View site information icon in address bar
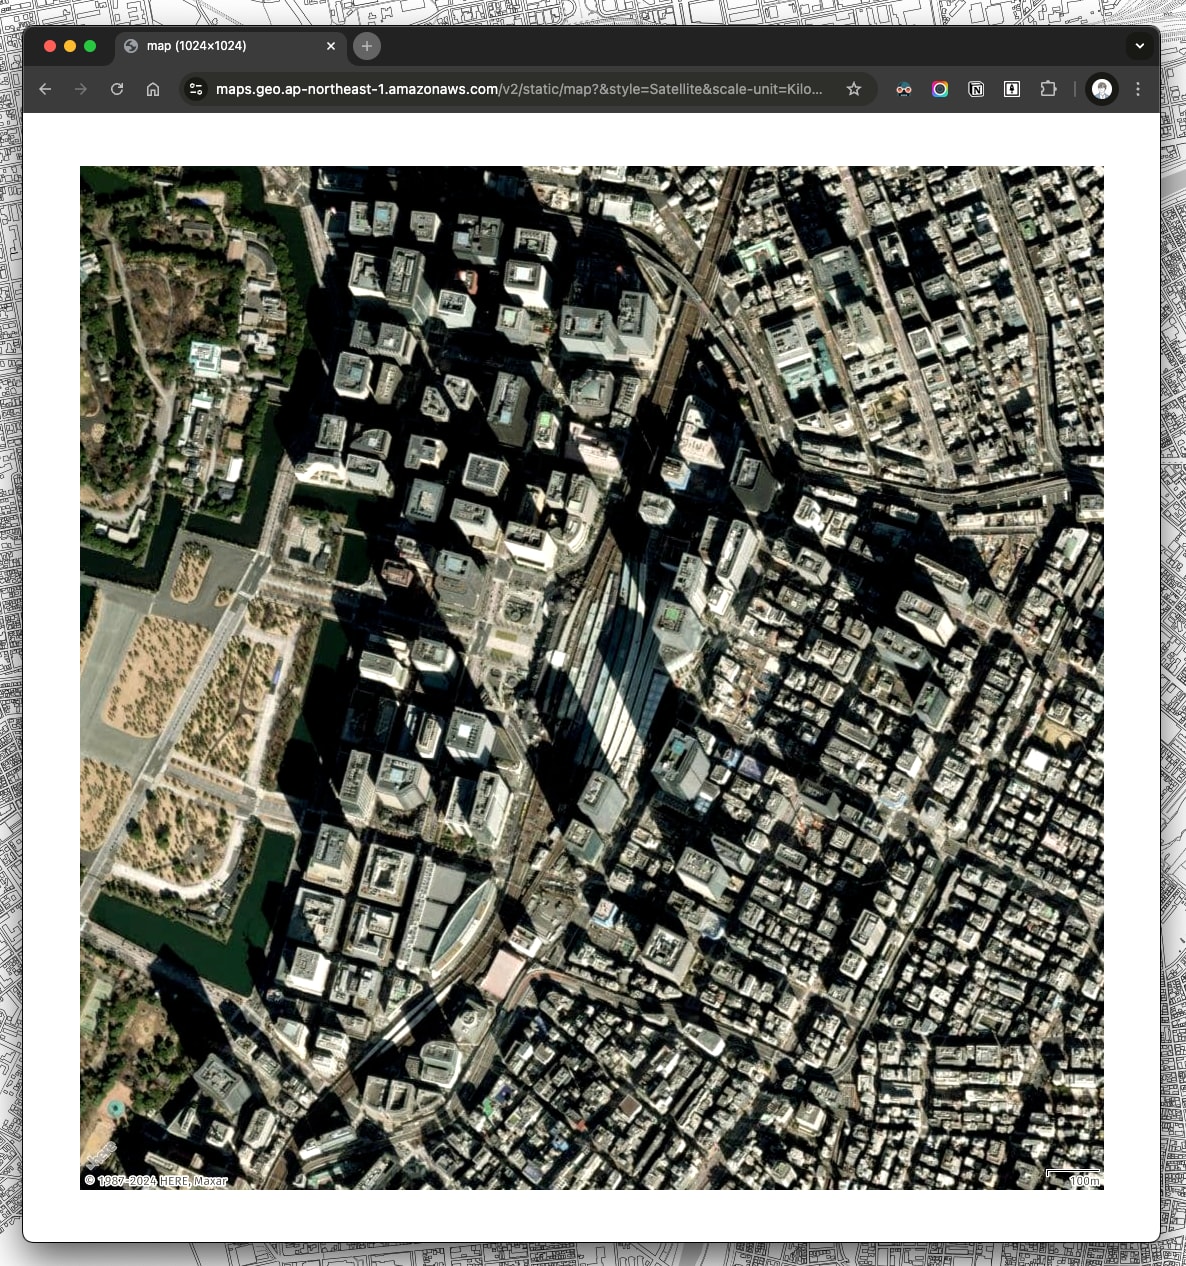 (196, 89)
